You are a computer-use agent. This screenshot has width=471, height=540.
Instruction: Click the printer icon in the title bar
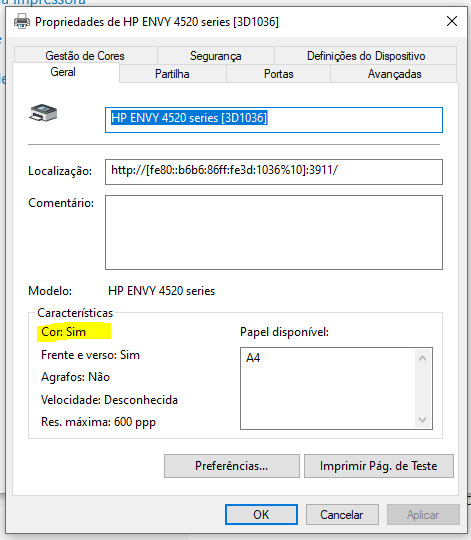click(22, 21)
